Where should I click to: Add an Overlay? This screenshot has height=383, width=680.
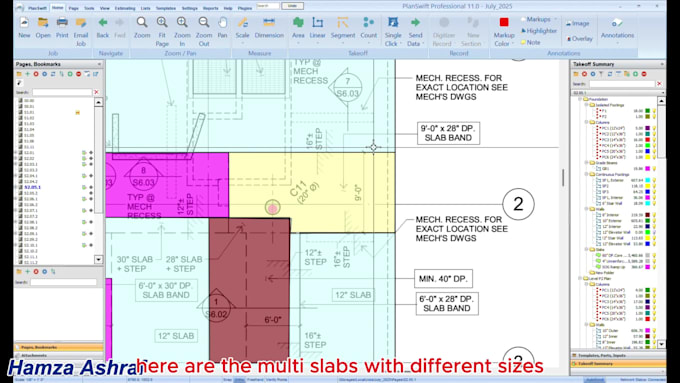click(x=579, y=39)
